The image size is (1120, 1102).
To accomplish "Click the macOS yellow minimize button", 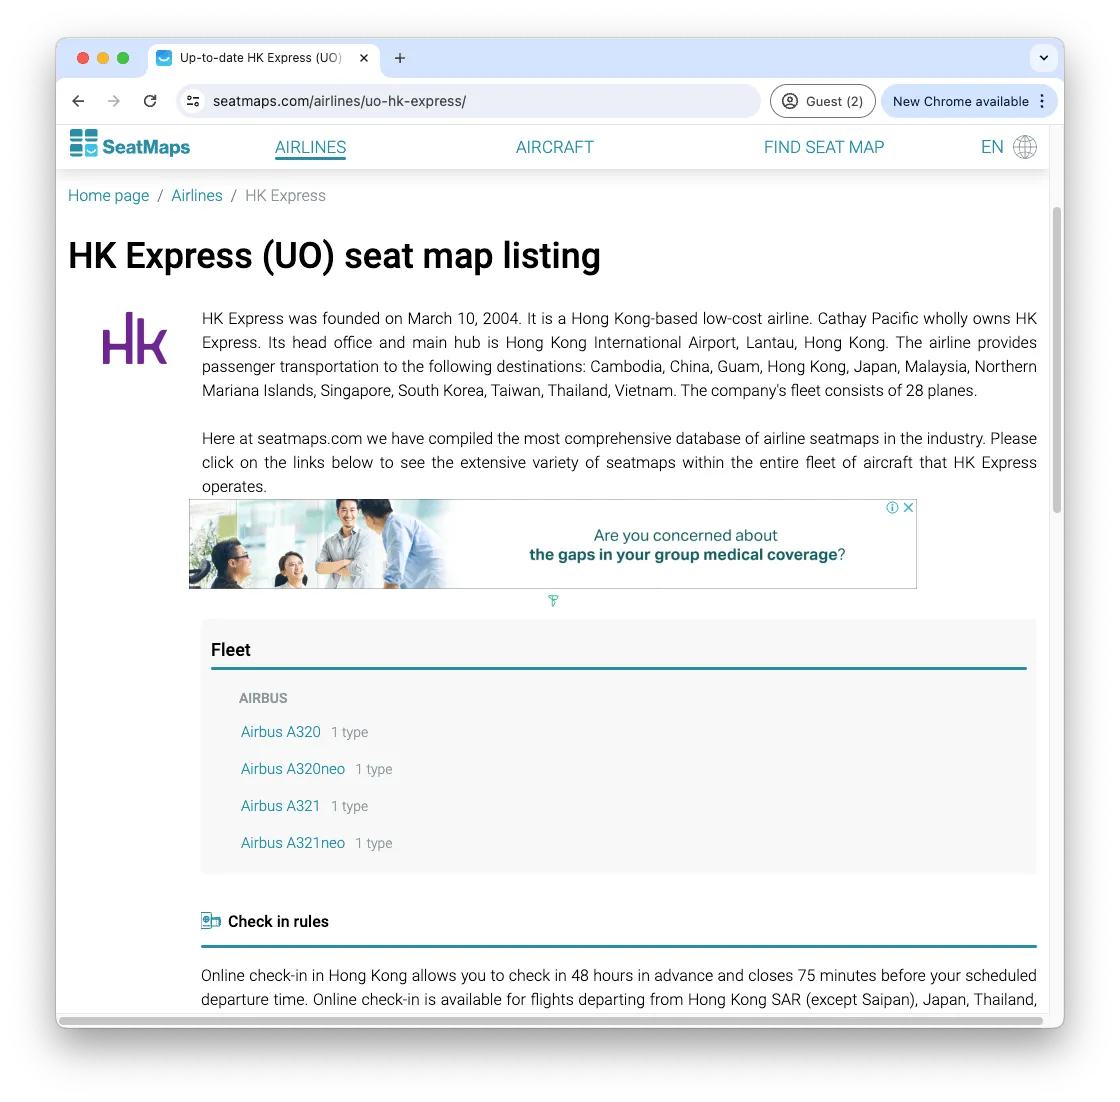I will [x=103, y=58].
